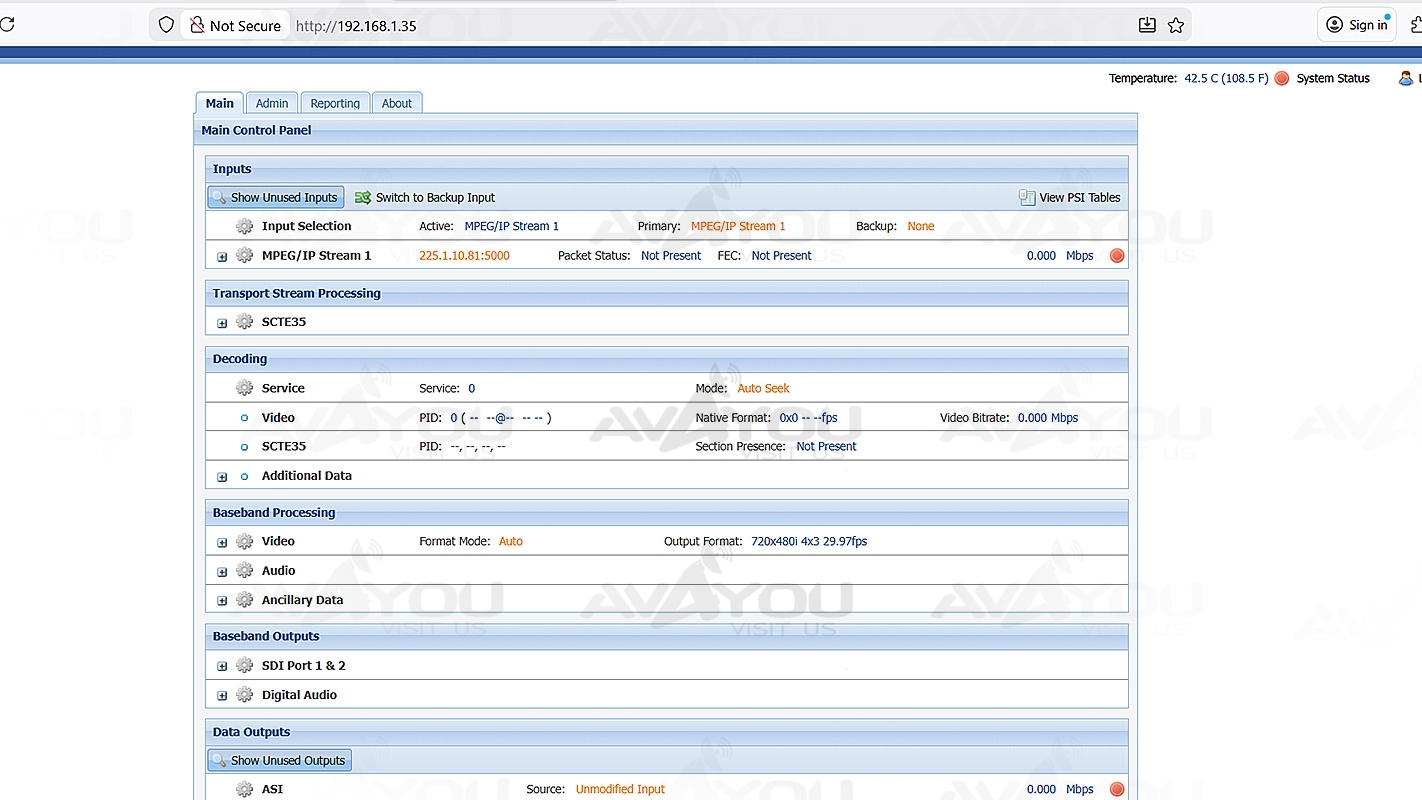Screen dimensions: 1422x800
Task: Open the Service gear icon in Decoding
Action: (244, 388)
